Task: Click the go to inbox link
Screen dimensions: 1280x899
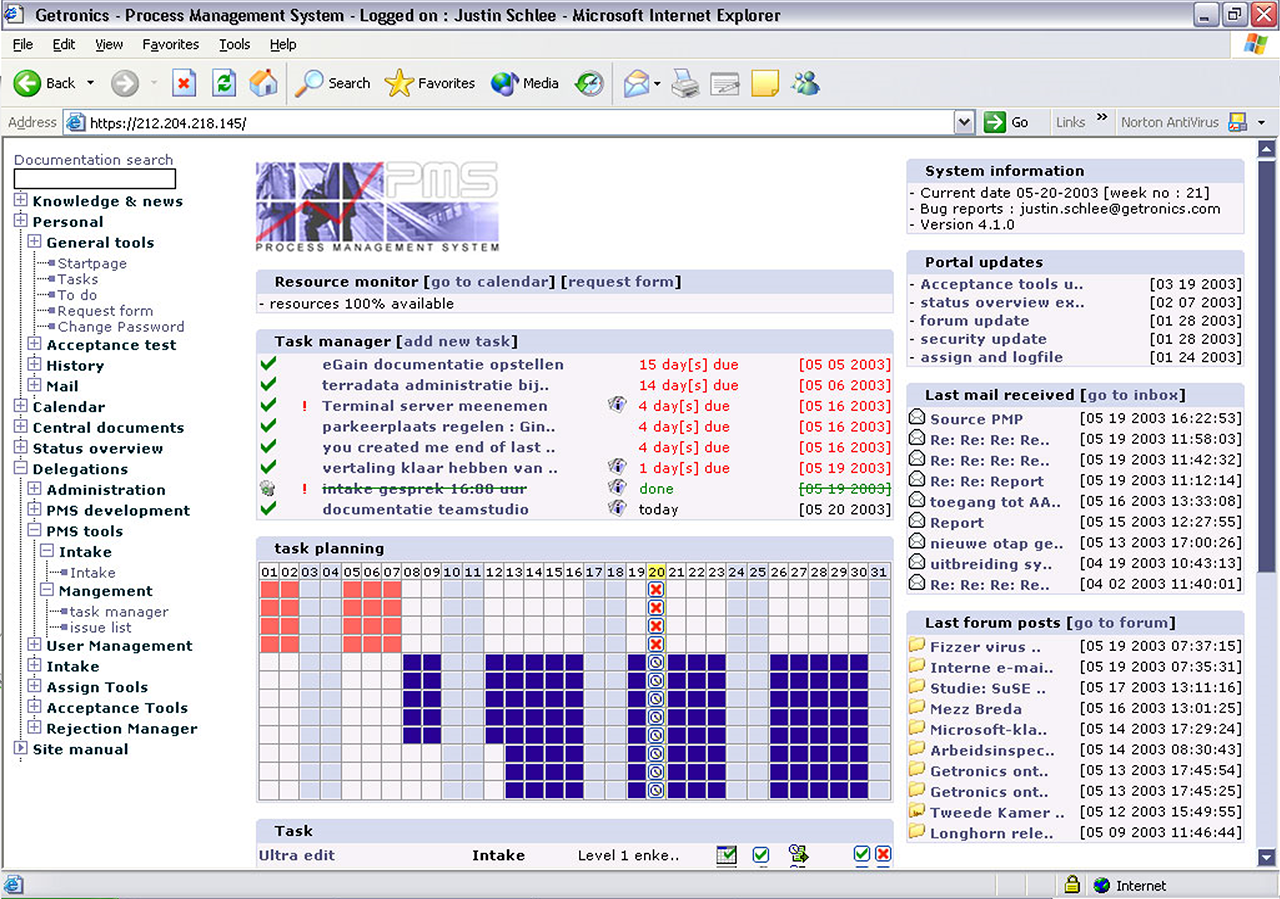Action: click(x=1132, y=394)
